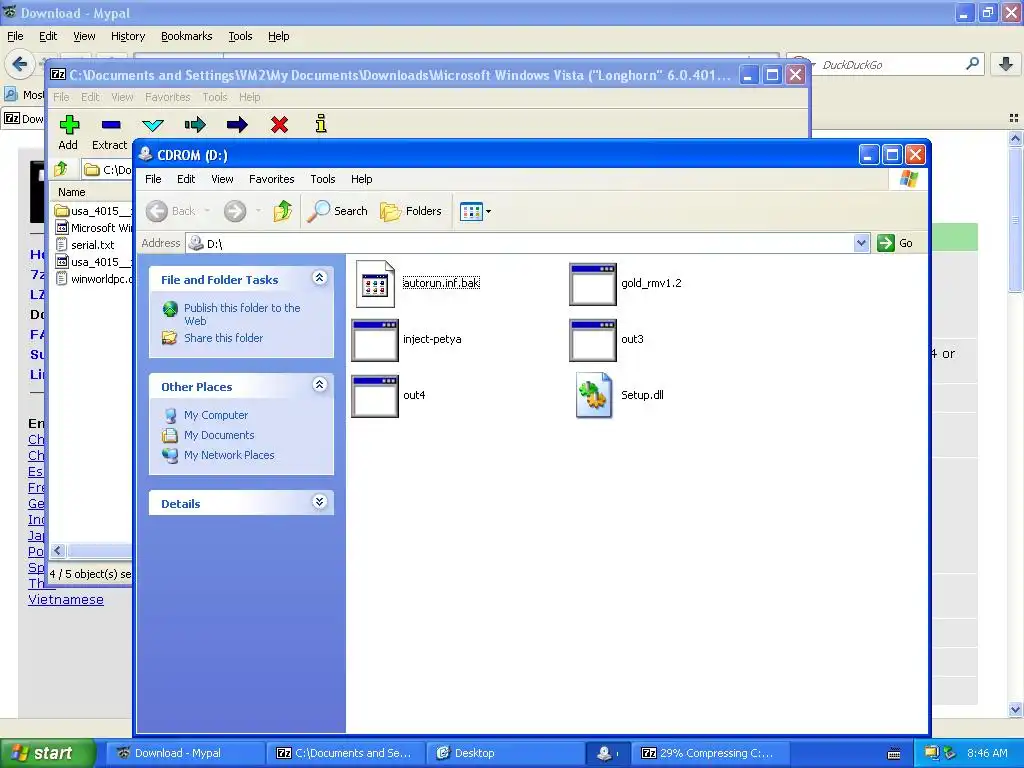Viewport: 1024px width, 768px height.
Task: Click the 7-Zip Info icon
Action: click(x=321, y=123)
